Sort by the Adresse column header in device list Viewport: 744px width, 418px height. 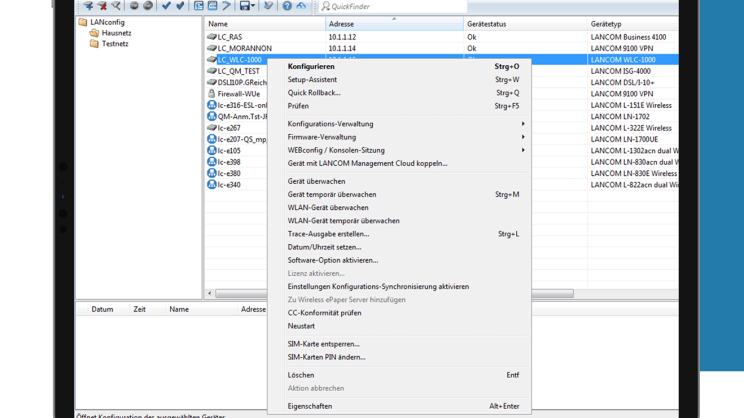(x=394, y=24)
